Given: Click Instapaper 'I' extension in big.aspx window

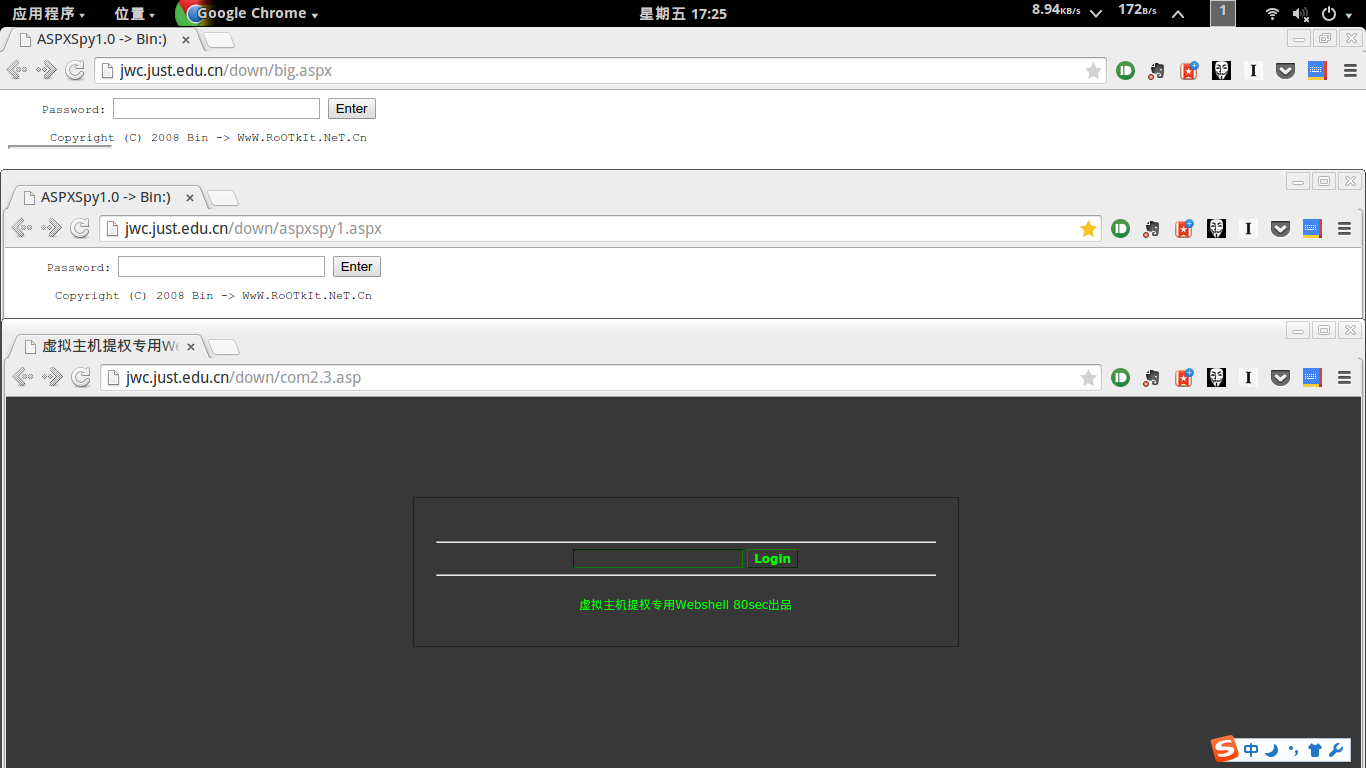Looking at the screenshot, I should [1253, 70].
